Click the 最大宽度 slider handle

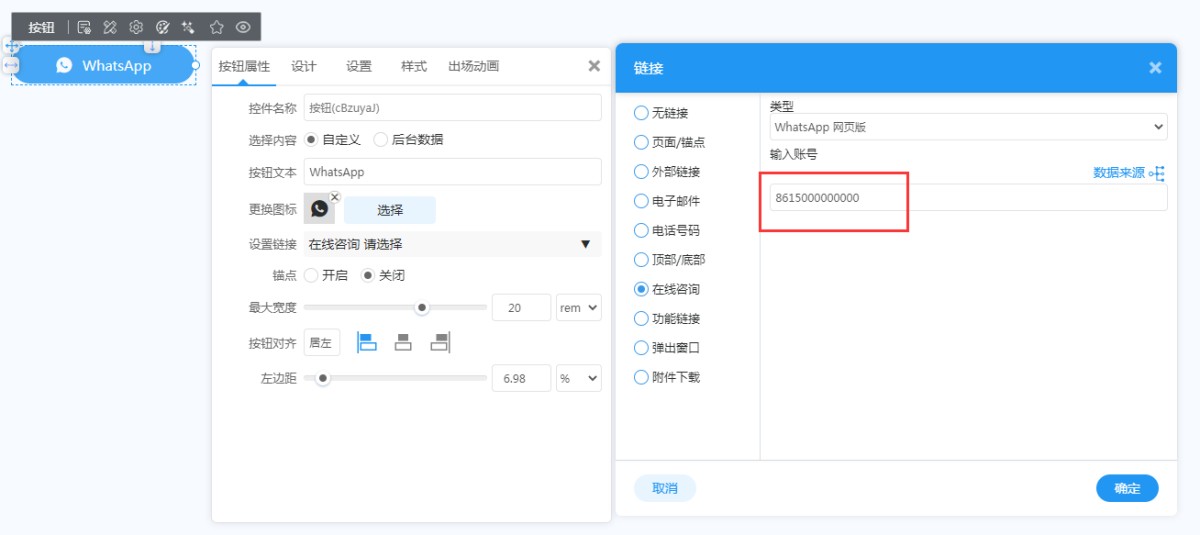click(422, 308)
